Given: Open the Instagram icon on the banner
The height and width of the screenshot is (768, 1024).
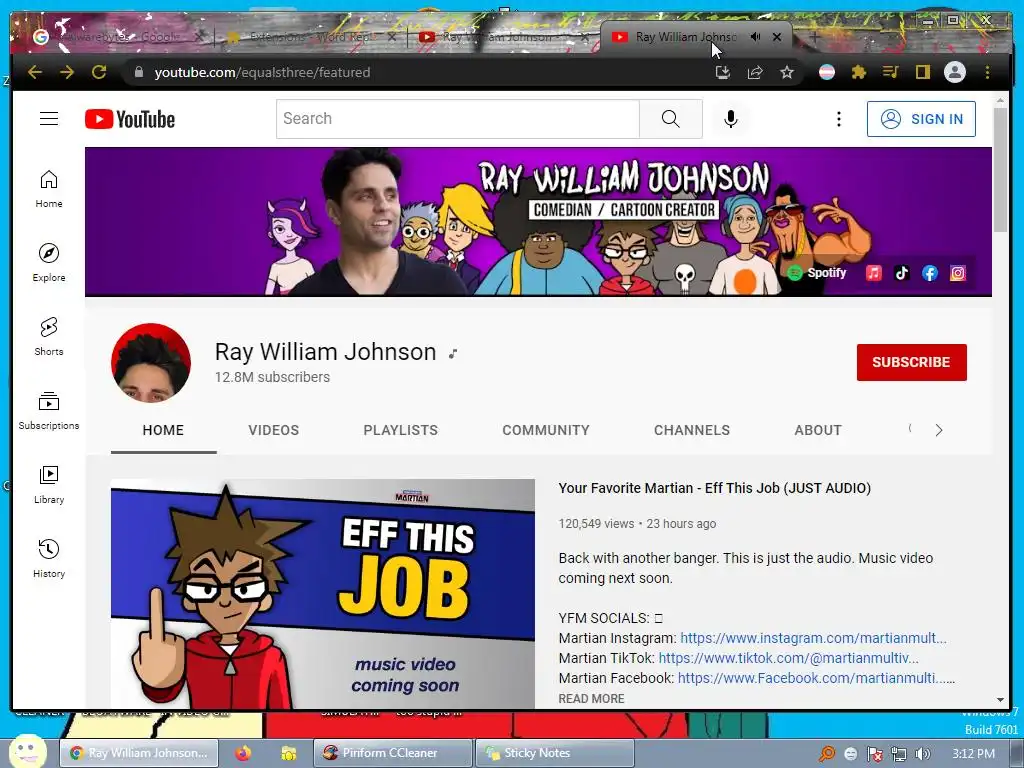Looking at the screenshot, I should coord(958,273).
